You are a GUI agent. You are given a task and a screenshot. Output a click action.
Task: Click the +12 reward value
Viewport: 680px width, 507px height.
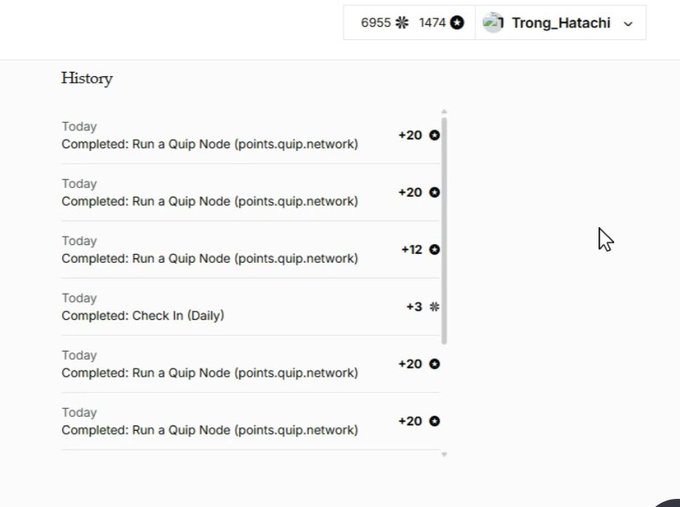tap(412, 249)
